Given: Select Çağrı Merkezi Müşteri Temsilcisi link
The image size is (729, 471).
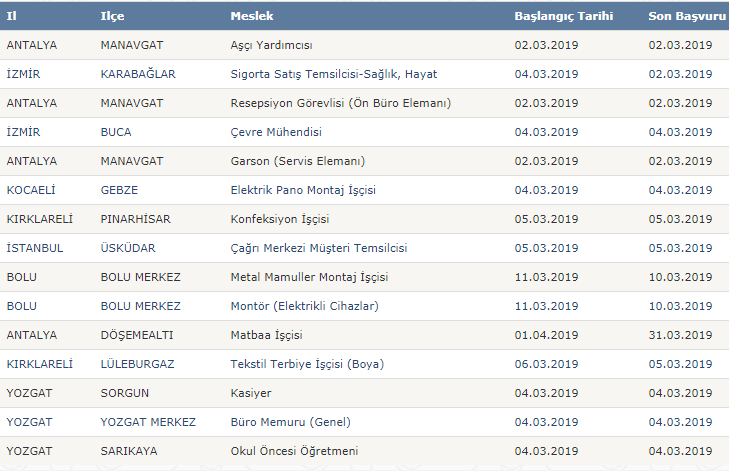Looking at the screenshot, I should pos(319,248).
